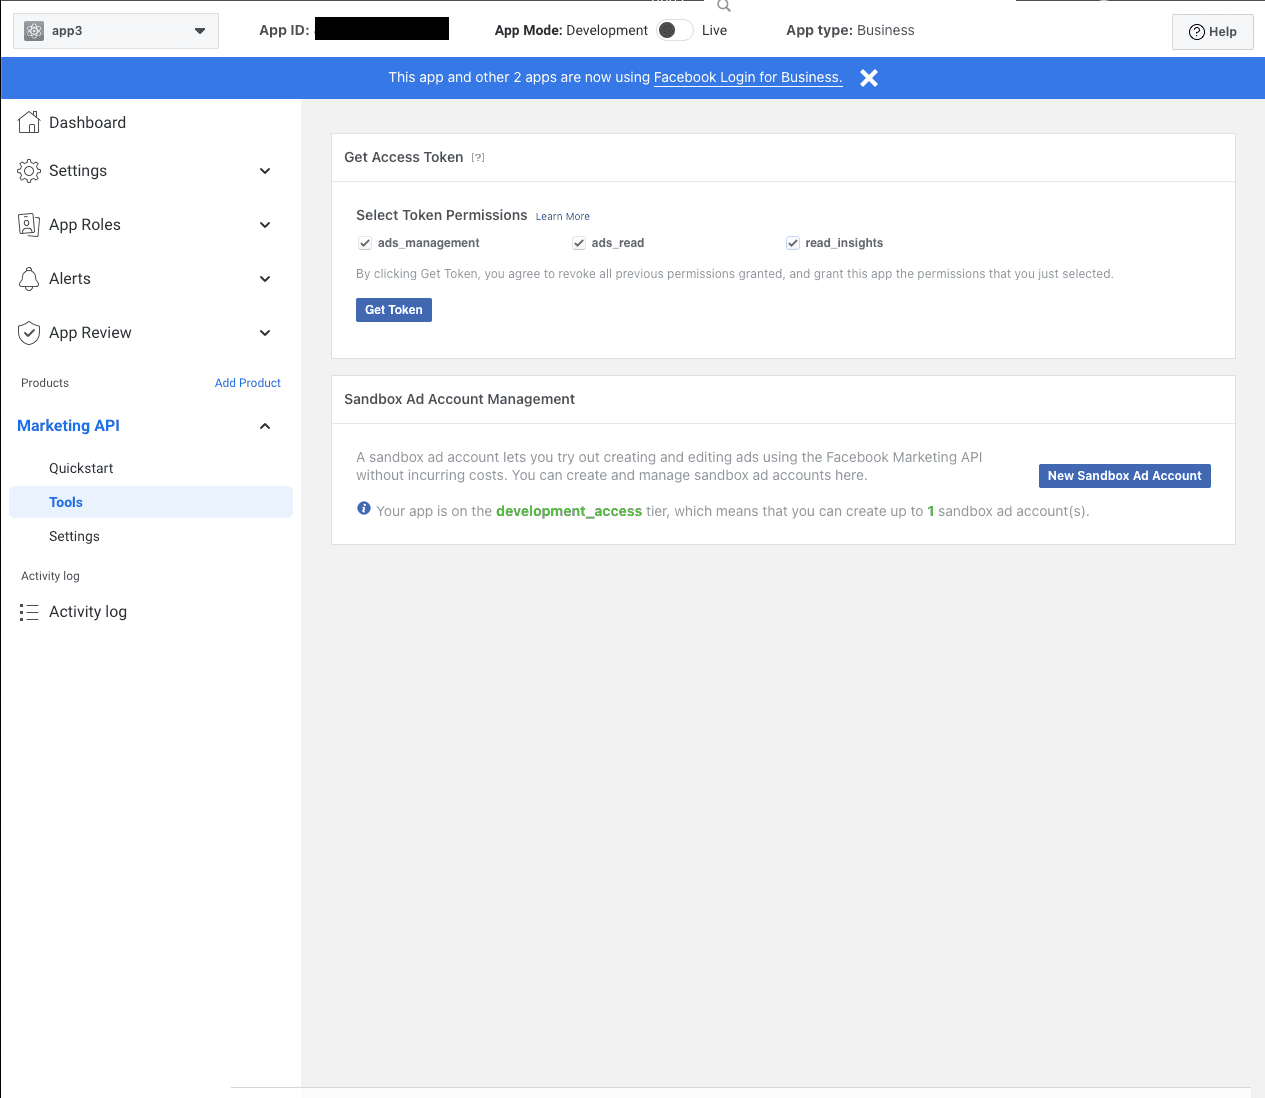Open Marketing API Quickstart

point(81,468)
